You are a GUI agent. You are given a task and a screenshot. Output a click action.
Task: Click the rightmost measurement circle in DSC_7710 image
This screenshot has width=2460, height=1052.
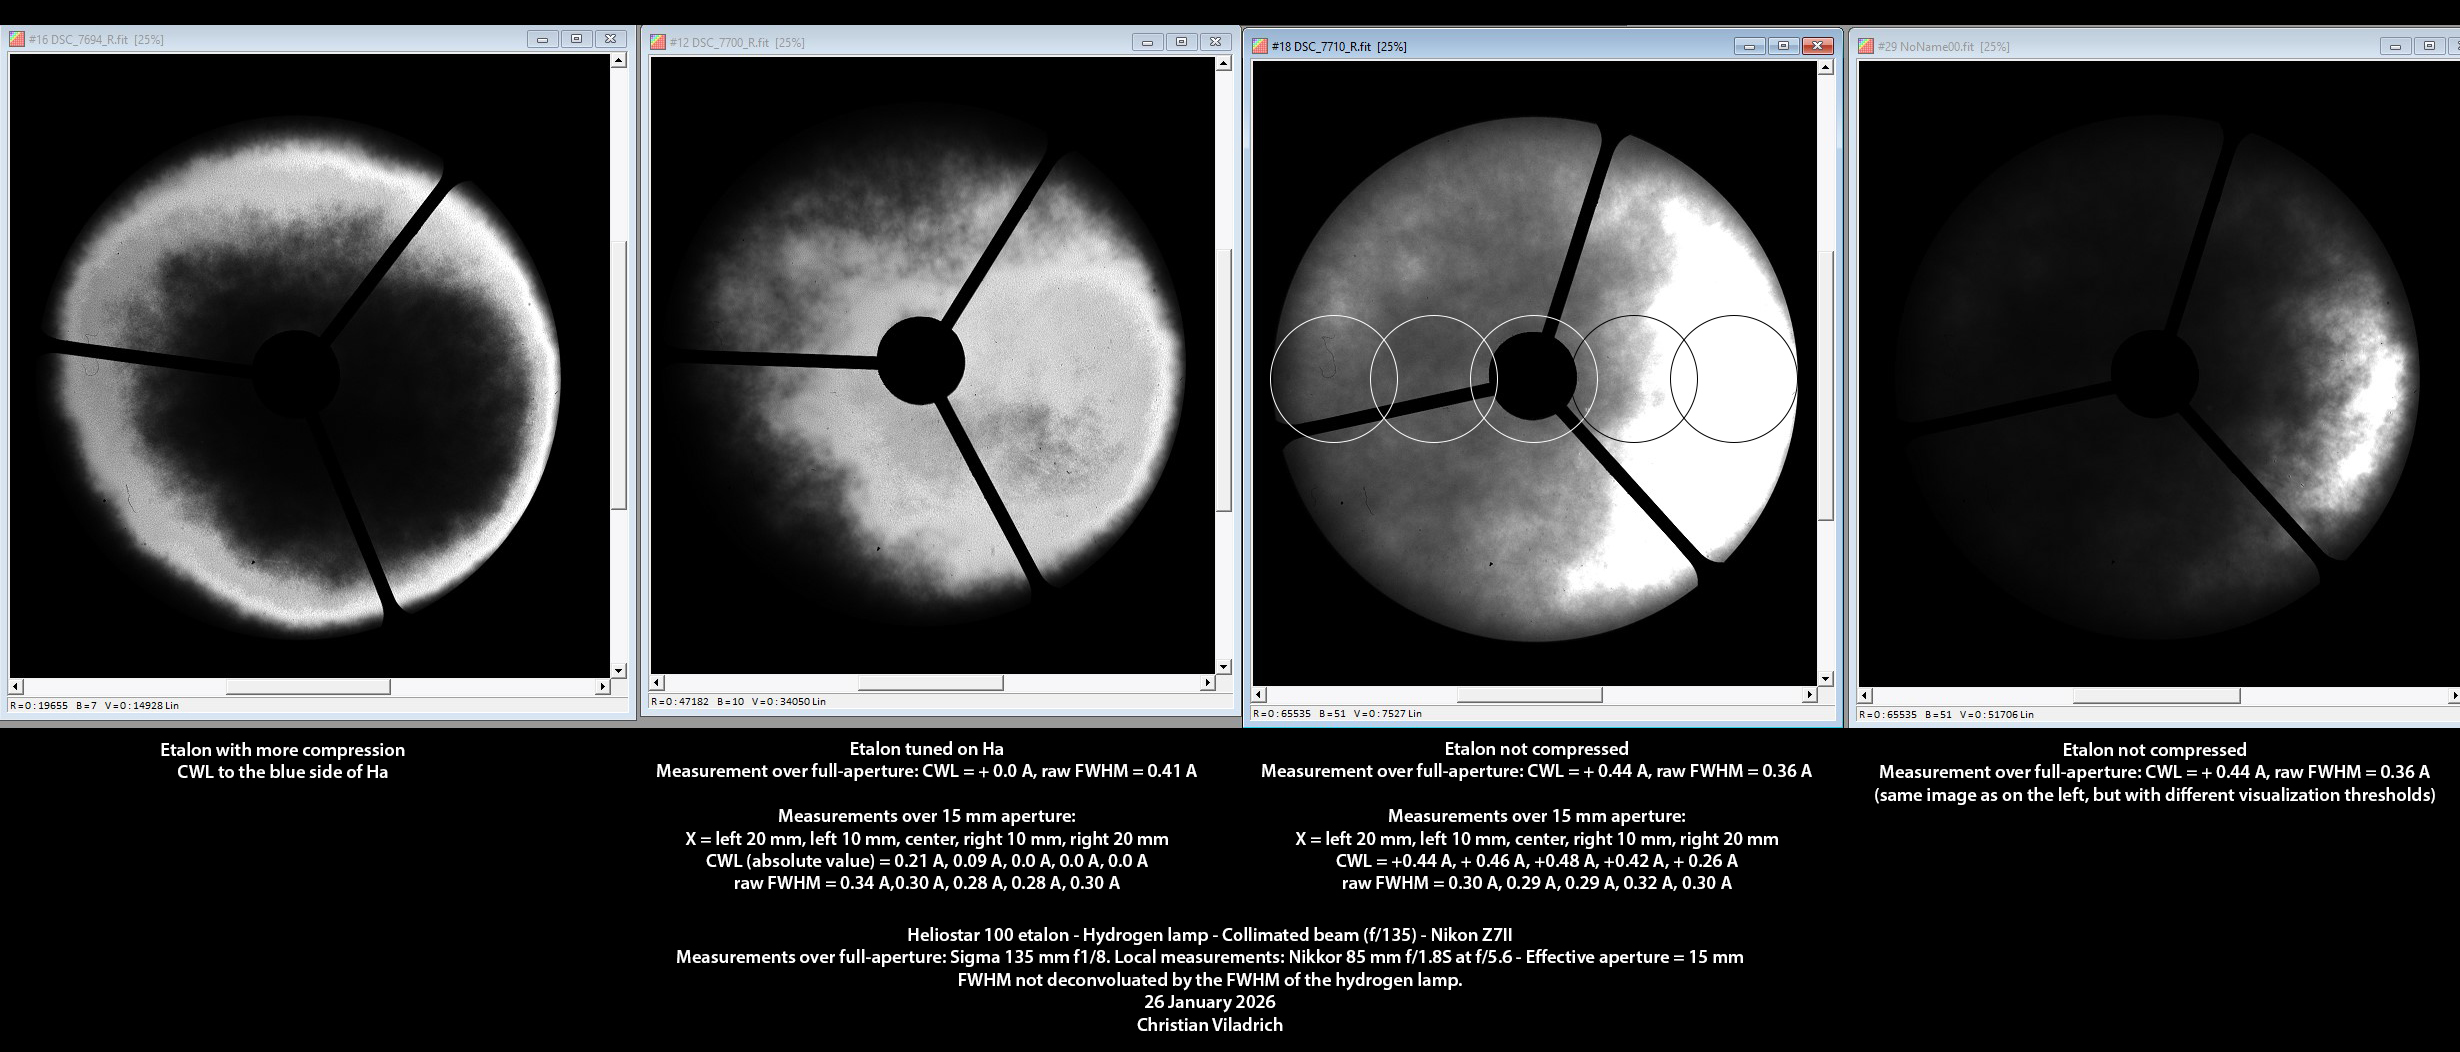[x=1734, y=379]
